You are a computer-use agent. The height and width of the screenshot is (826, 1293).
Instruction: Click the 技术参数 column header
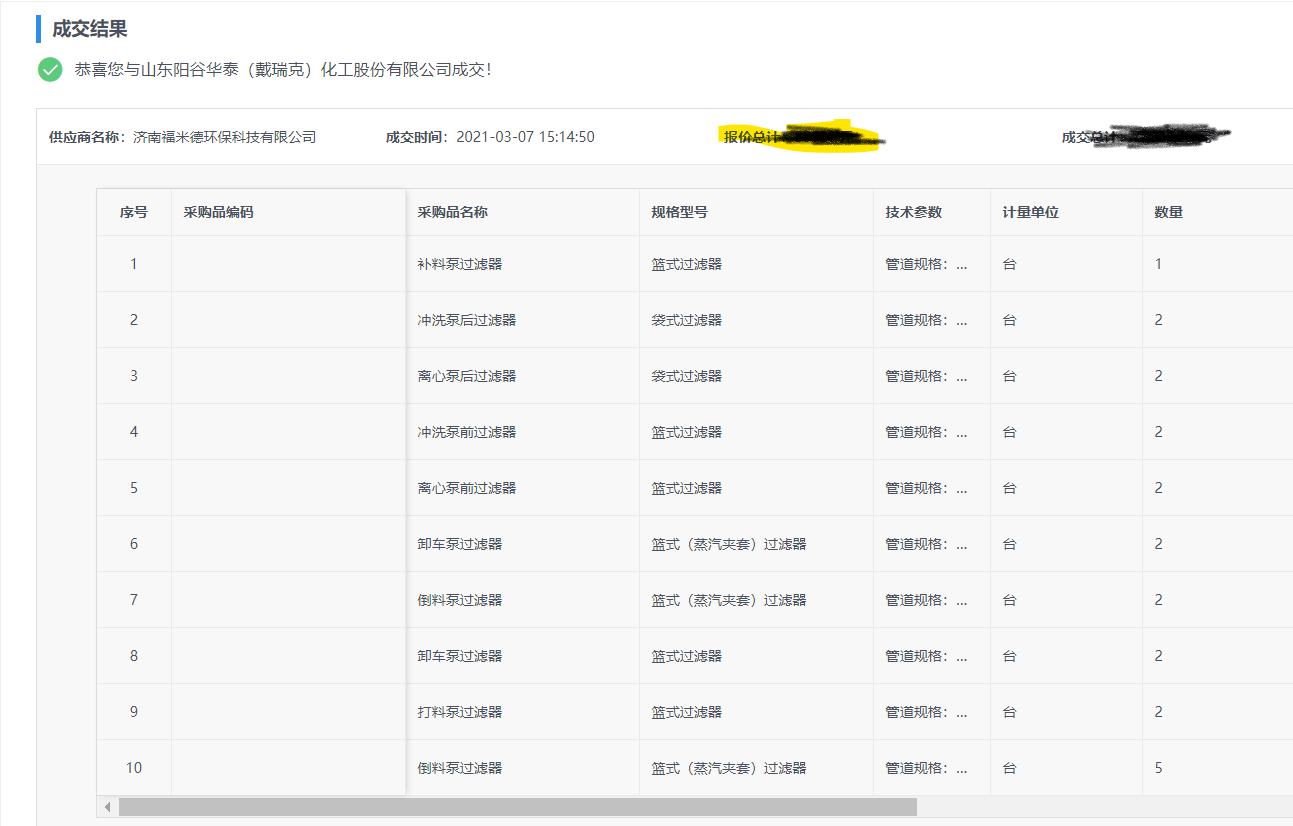(913, 212)
